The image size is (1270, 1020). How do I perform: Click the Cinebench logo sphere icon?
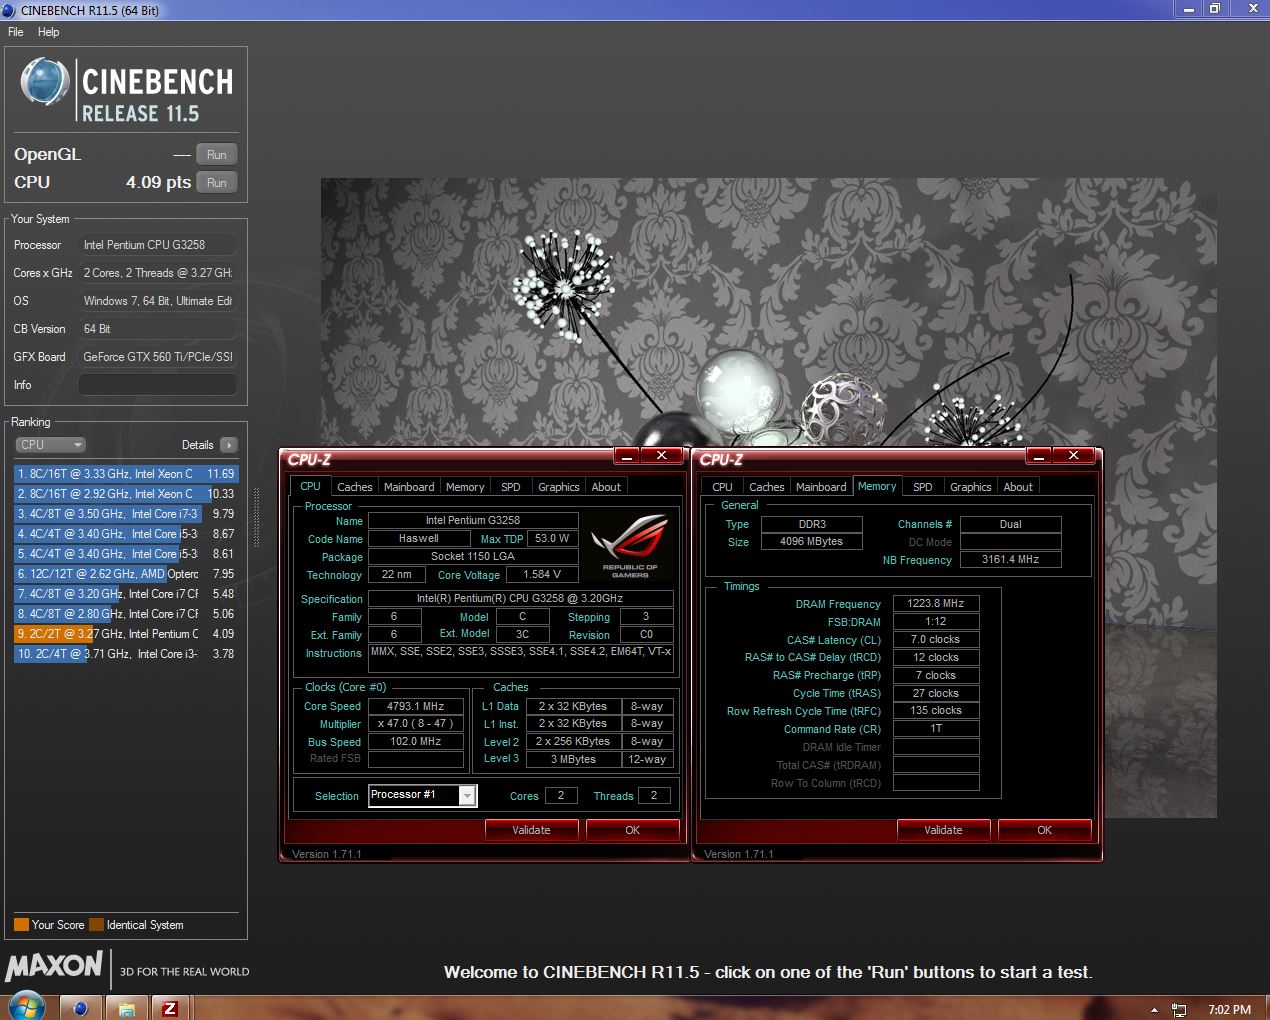45,83
